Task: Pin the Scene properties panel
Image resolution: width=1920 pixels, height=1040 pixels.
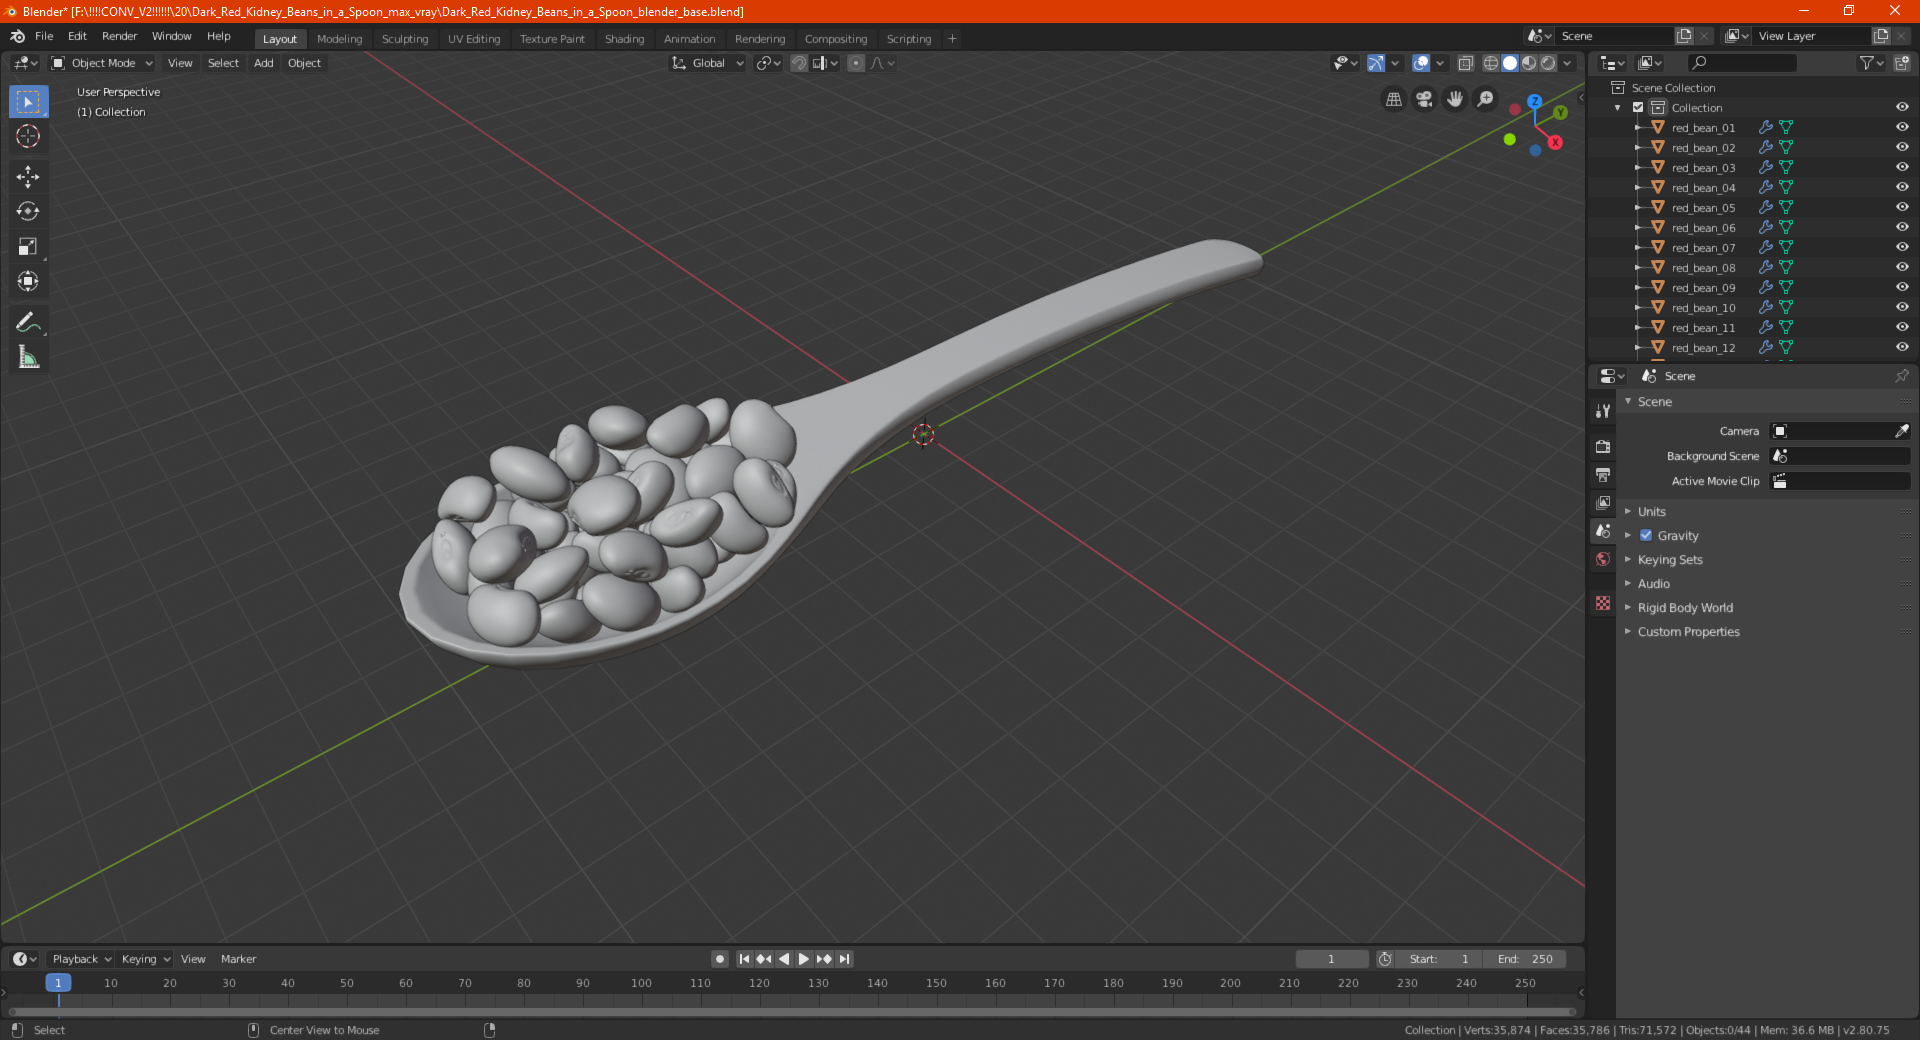Action: click(1901, 376)
